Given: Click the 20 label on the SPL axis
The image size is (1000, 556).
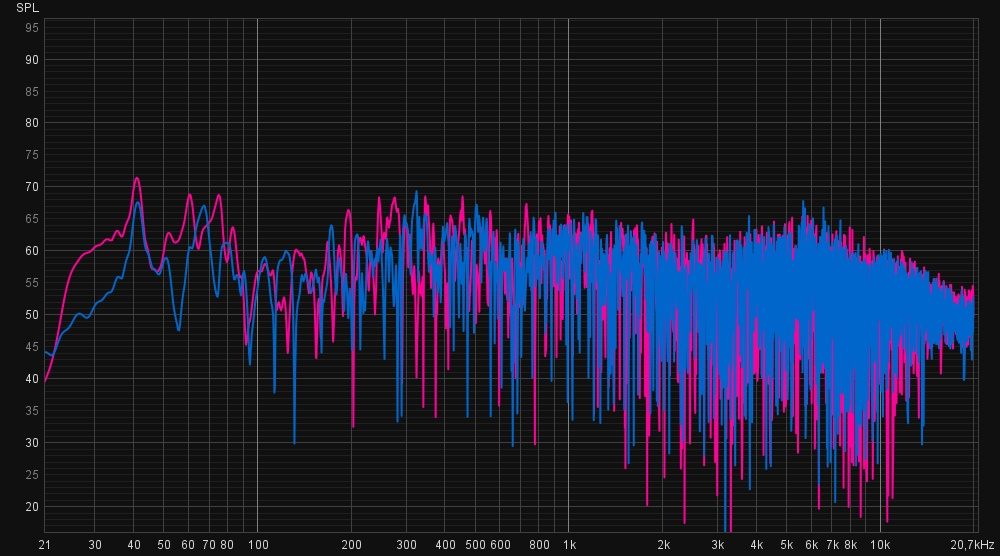Looking at the screenshot, I should pyautogui.click(x=32, y=507).
